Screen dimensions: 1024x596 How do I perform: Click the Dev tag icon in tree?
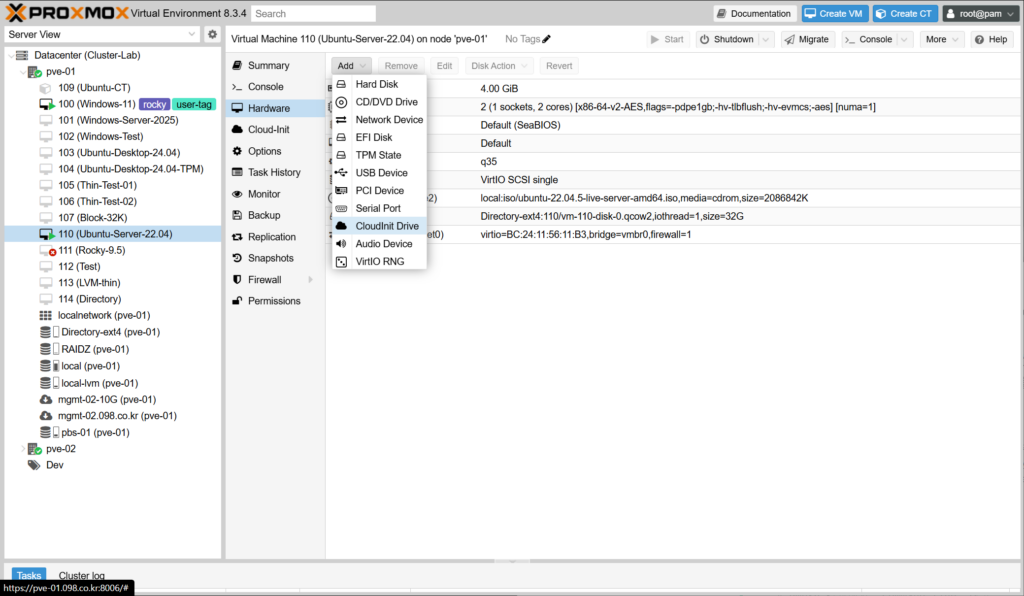[x=33, y=465]
